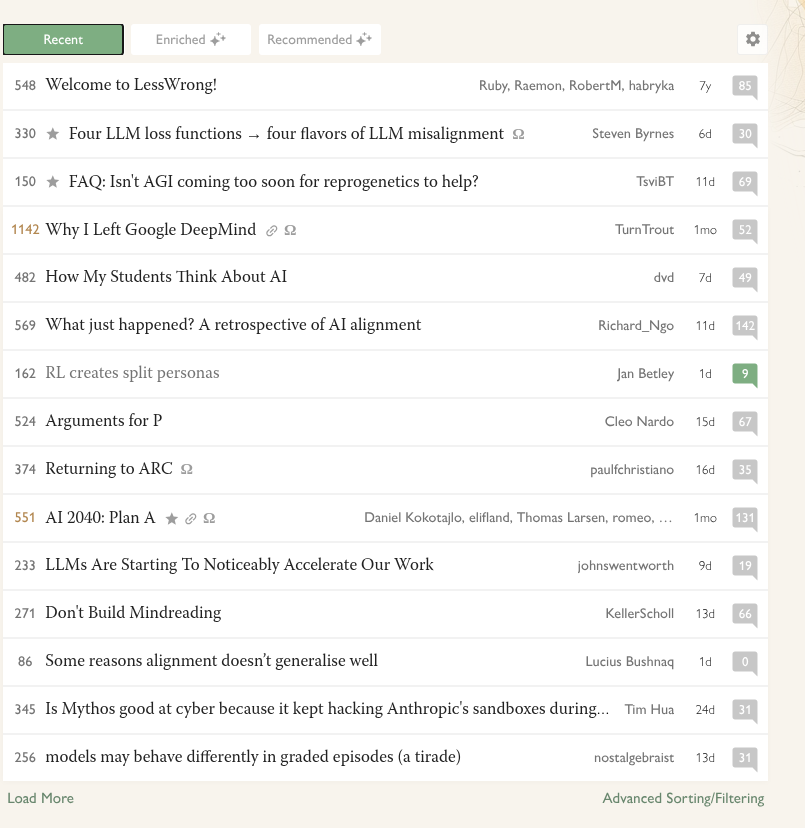Open comments bubble for Welcome to LessWrong

[745, 87]
